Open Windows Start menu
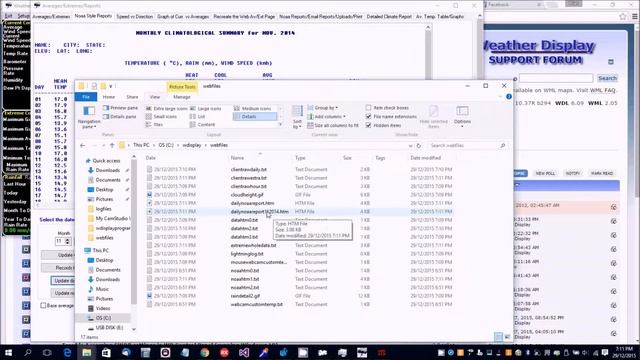640x360 pixels. (x=8, y=352)
